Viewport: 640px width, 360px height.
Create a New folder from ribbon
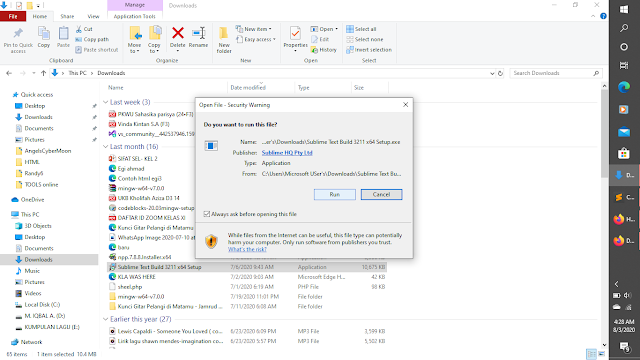(224, 40)
